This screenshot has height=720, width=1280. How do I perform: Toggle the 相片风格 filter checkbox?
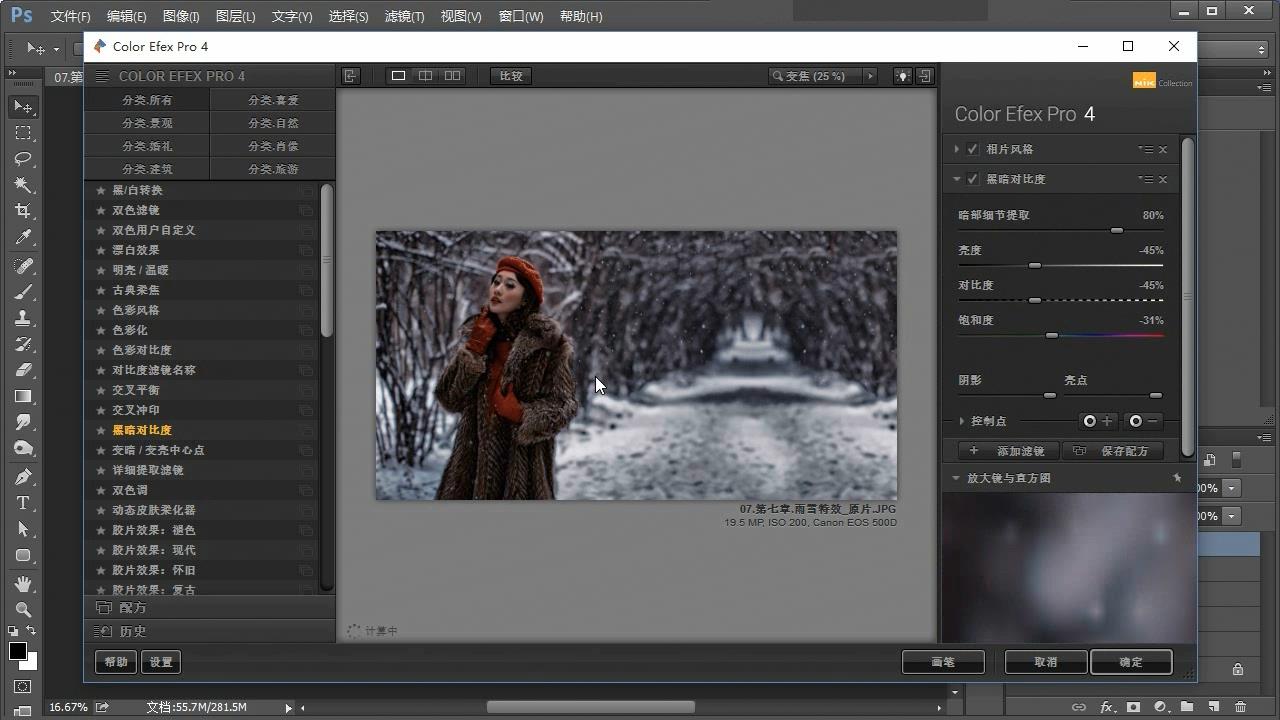(x=973, y=149)
